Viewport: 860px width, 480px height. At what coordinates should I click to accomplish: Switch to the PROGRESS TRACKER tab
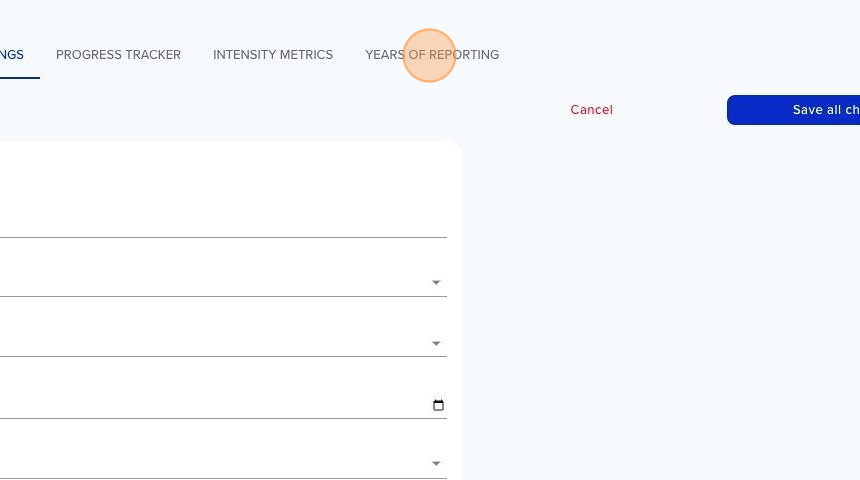point(118,55)
